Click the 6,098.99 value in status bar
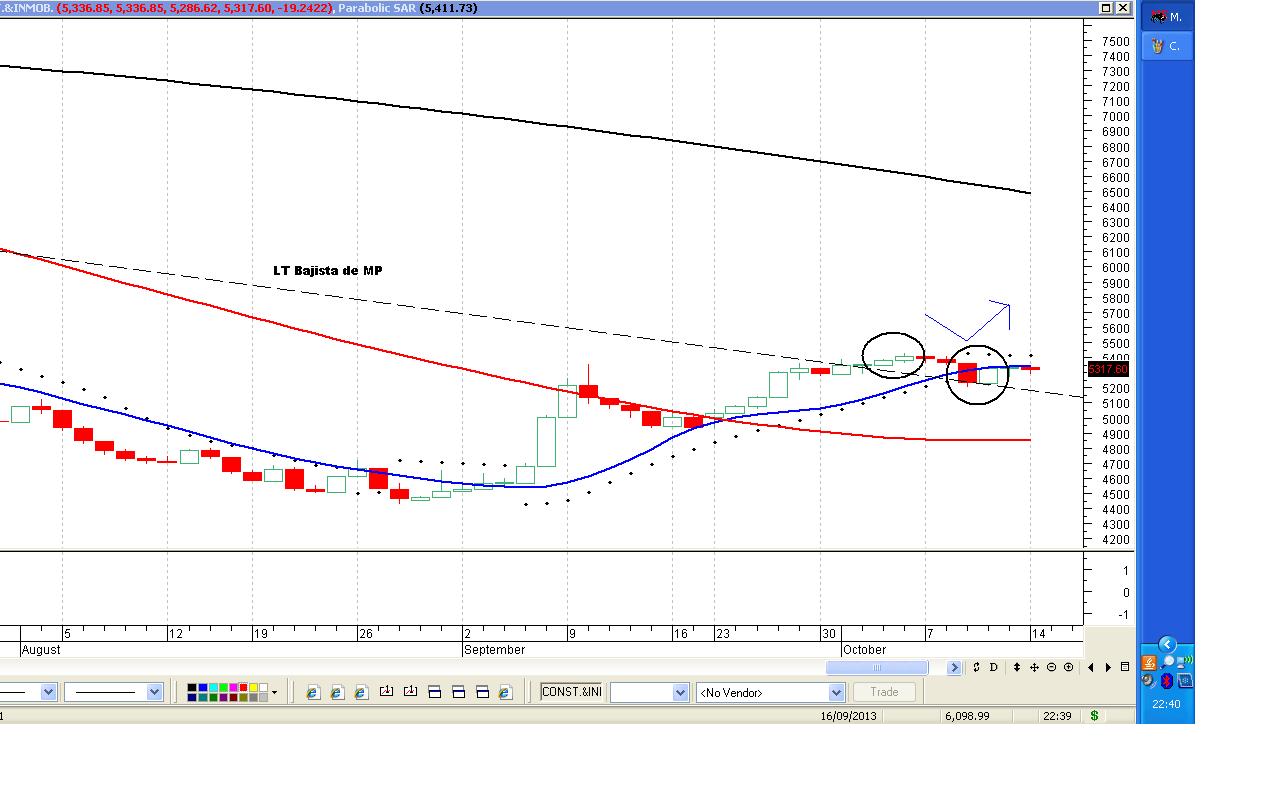 (966, 716)
